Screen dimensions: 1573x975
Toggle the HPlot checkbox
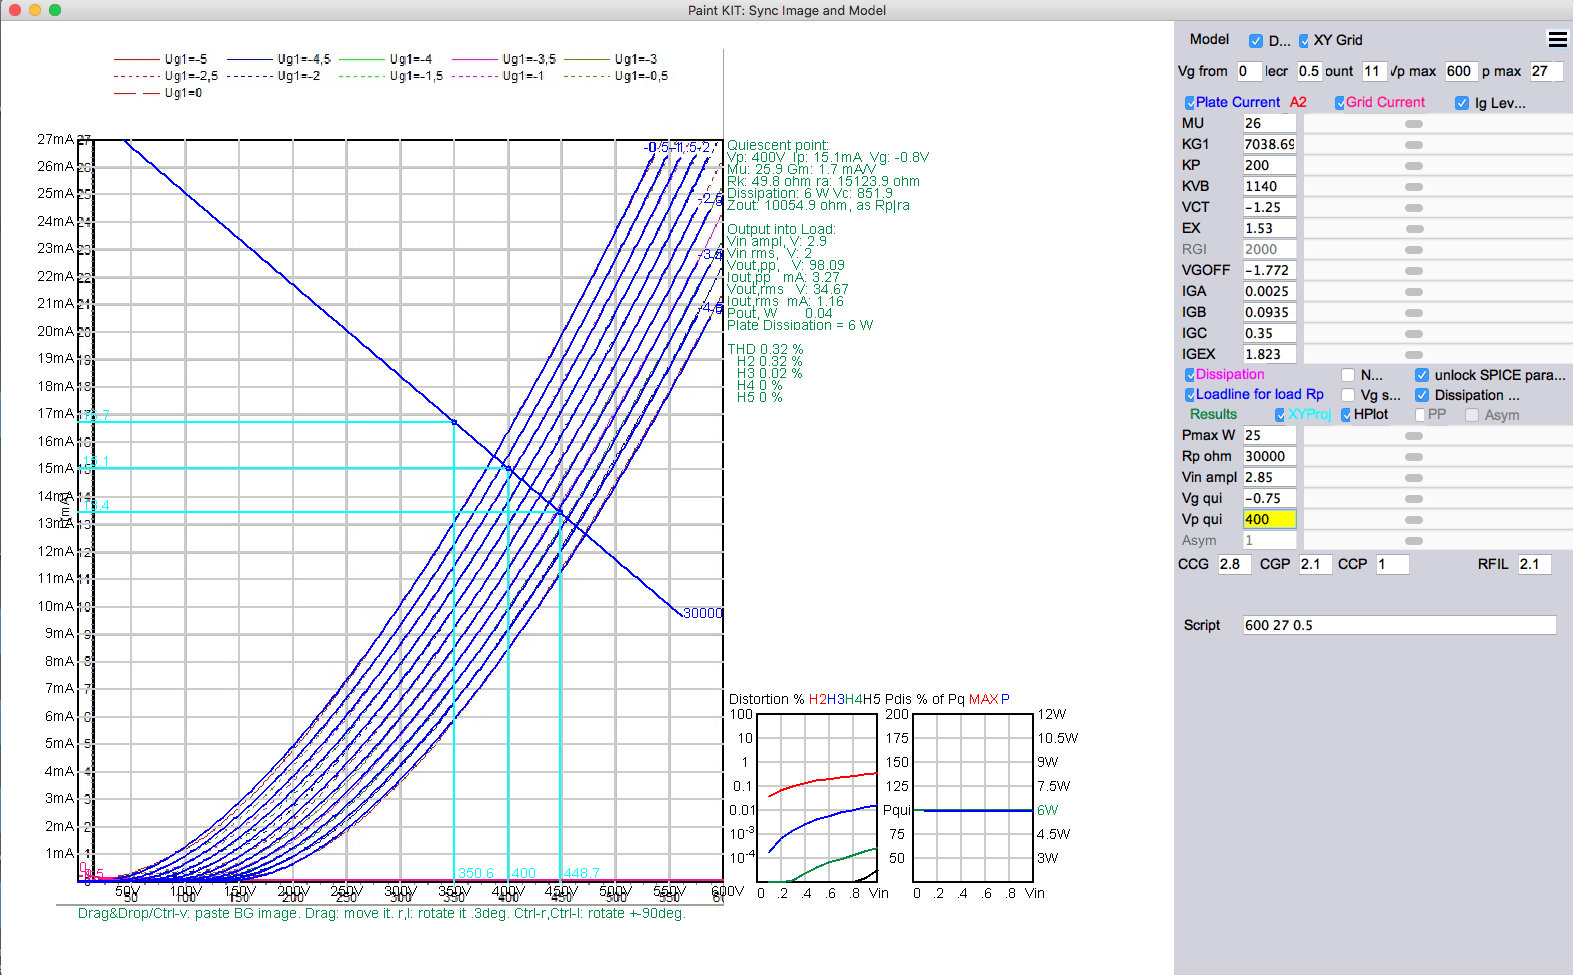pos(1346,415)
